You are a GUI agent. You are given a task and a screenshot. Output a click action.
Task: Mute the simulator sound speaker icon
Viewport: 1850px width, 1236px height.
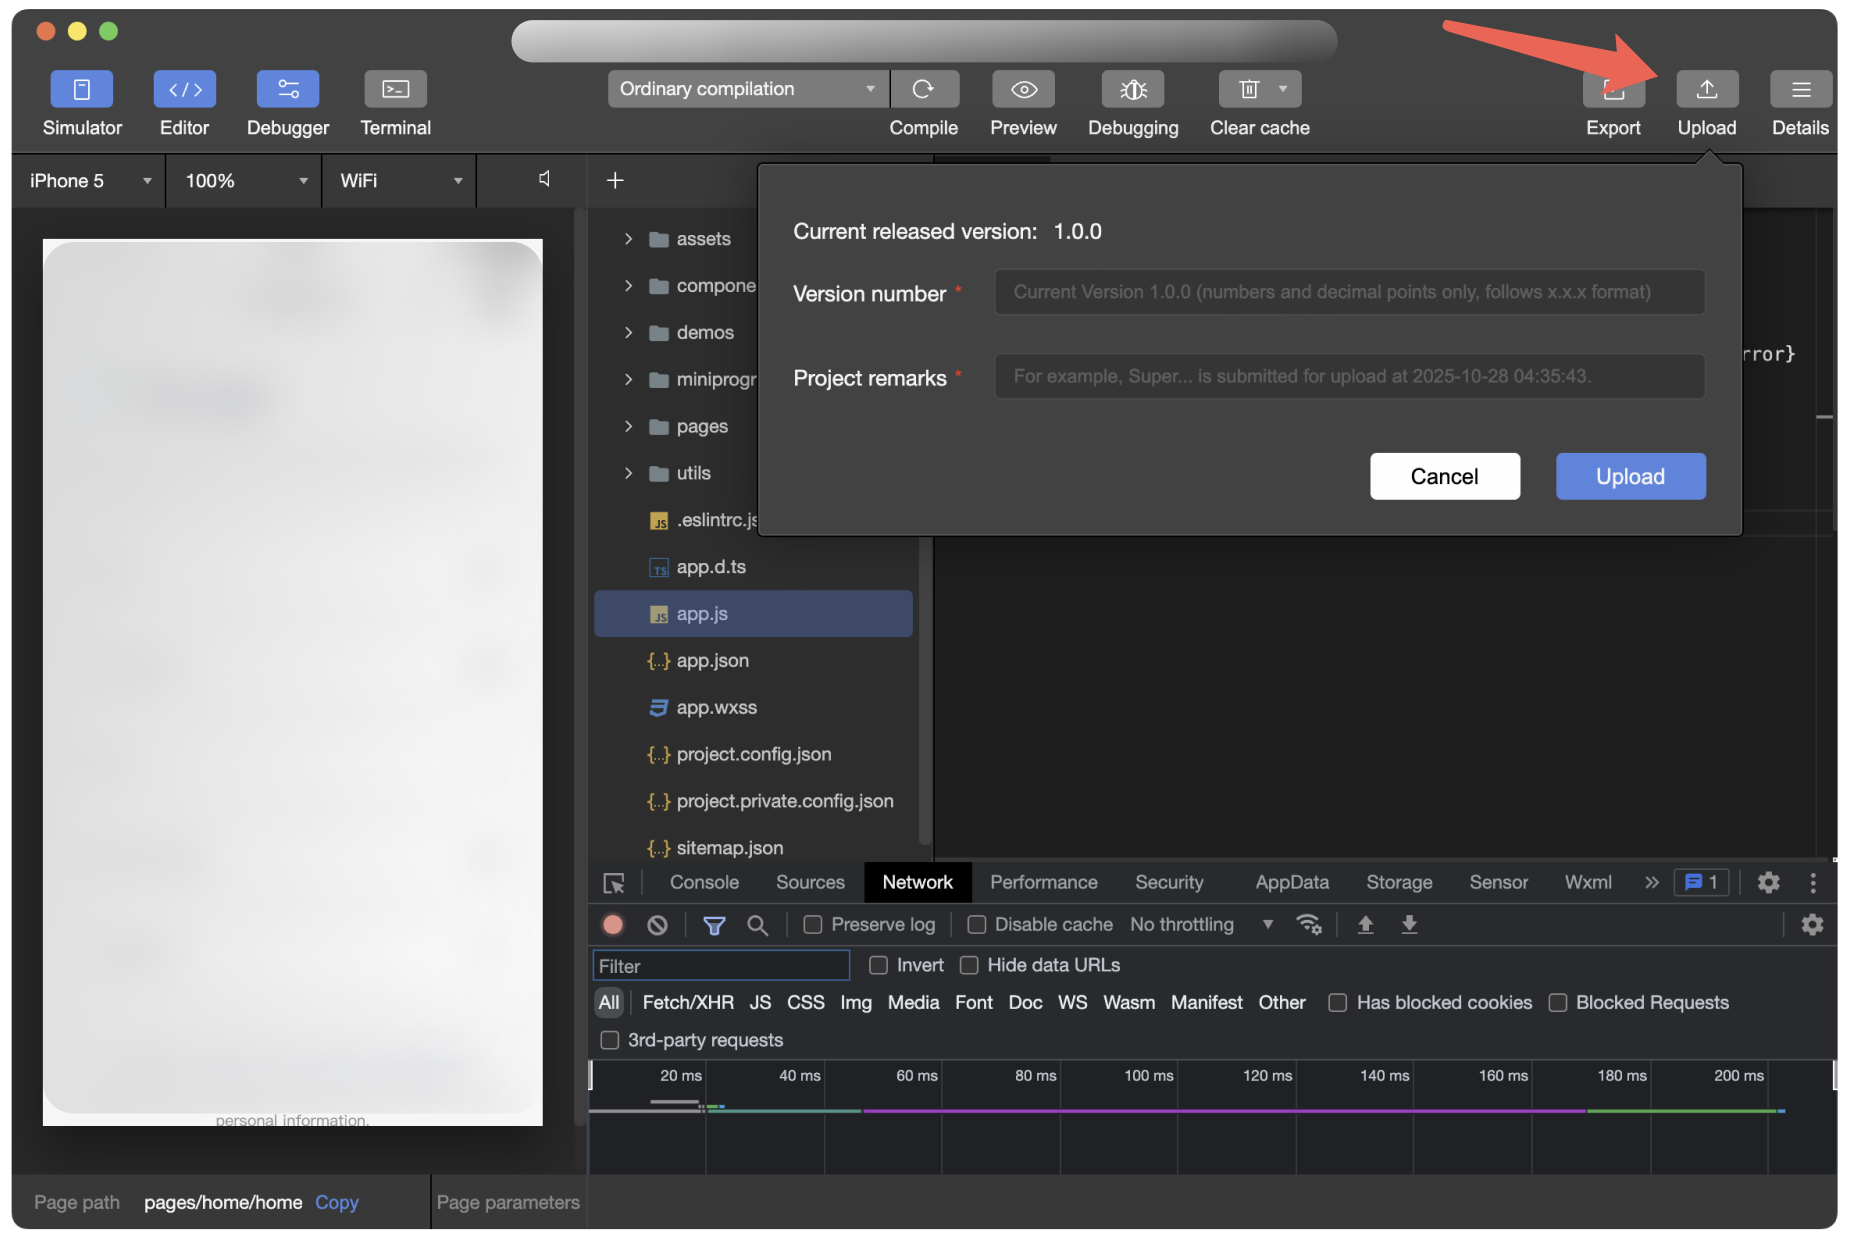tap(544, 179)
